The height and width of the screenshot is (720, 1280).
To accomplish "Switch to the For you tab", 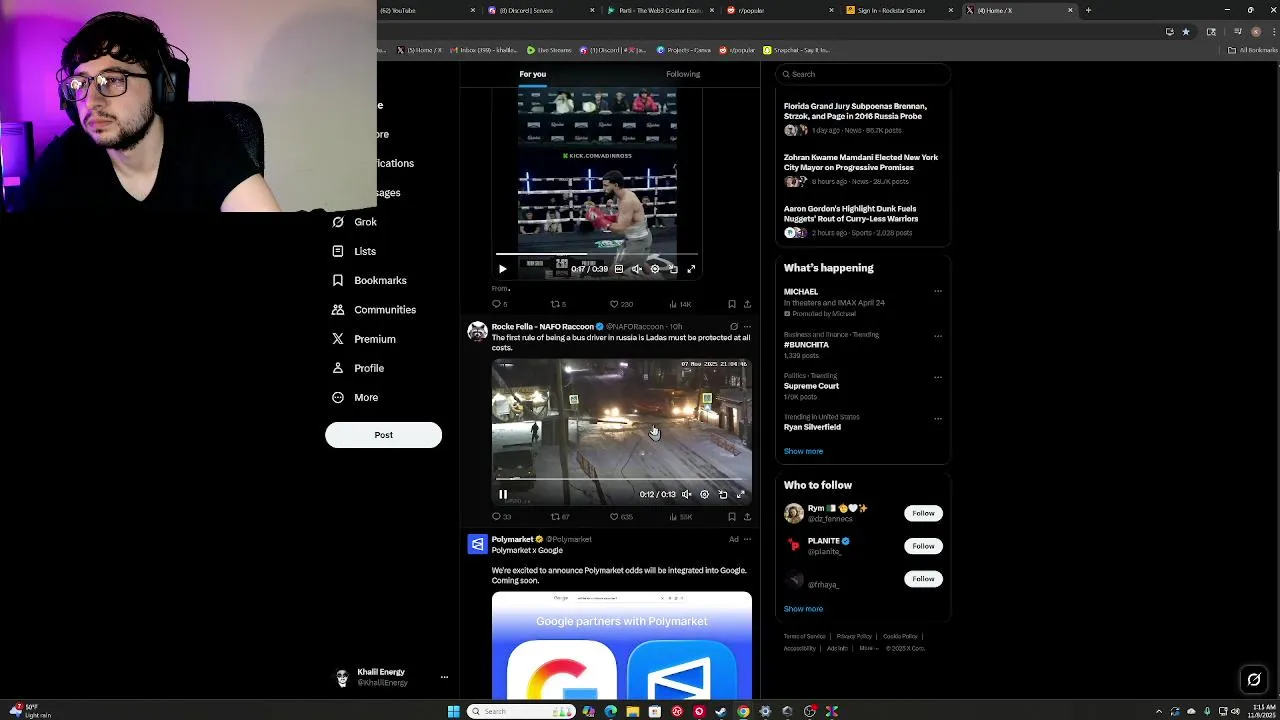I will tap(533, 74).
